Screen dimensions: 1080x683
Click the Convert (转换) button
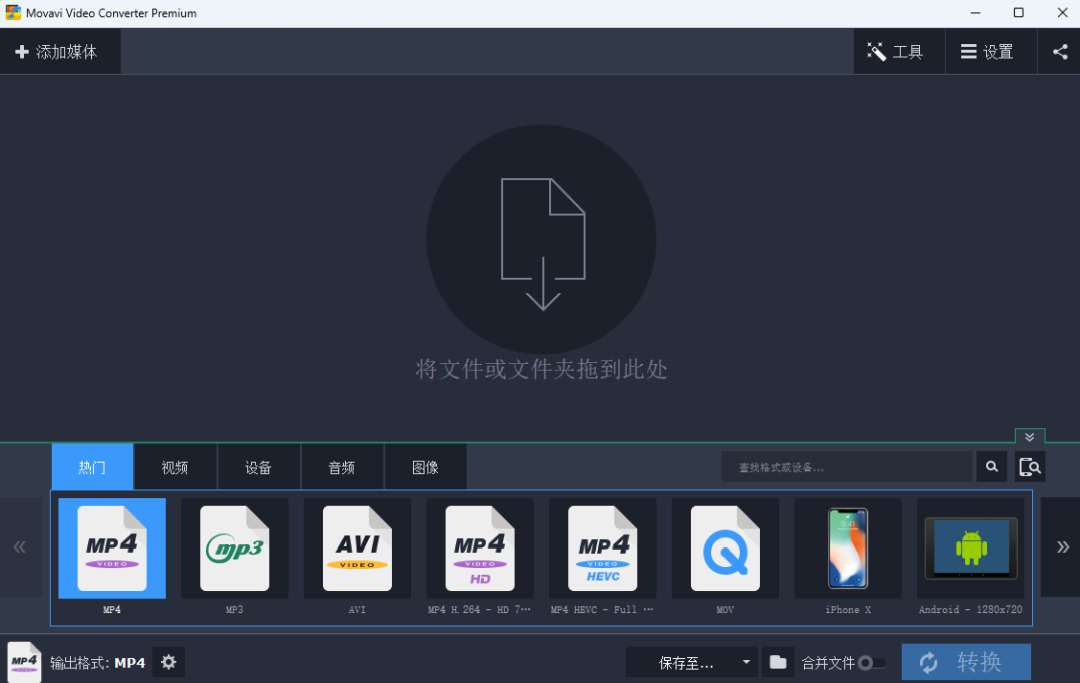[x=966, y=662]
